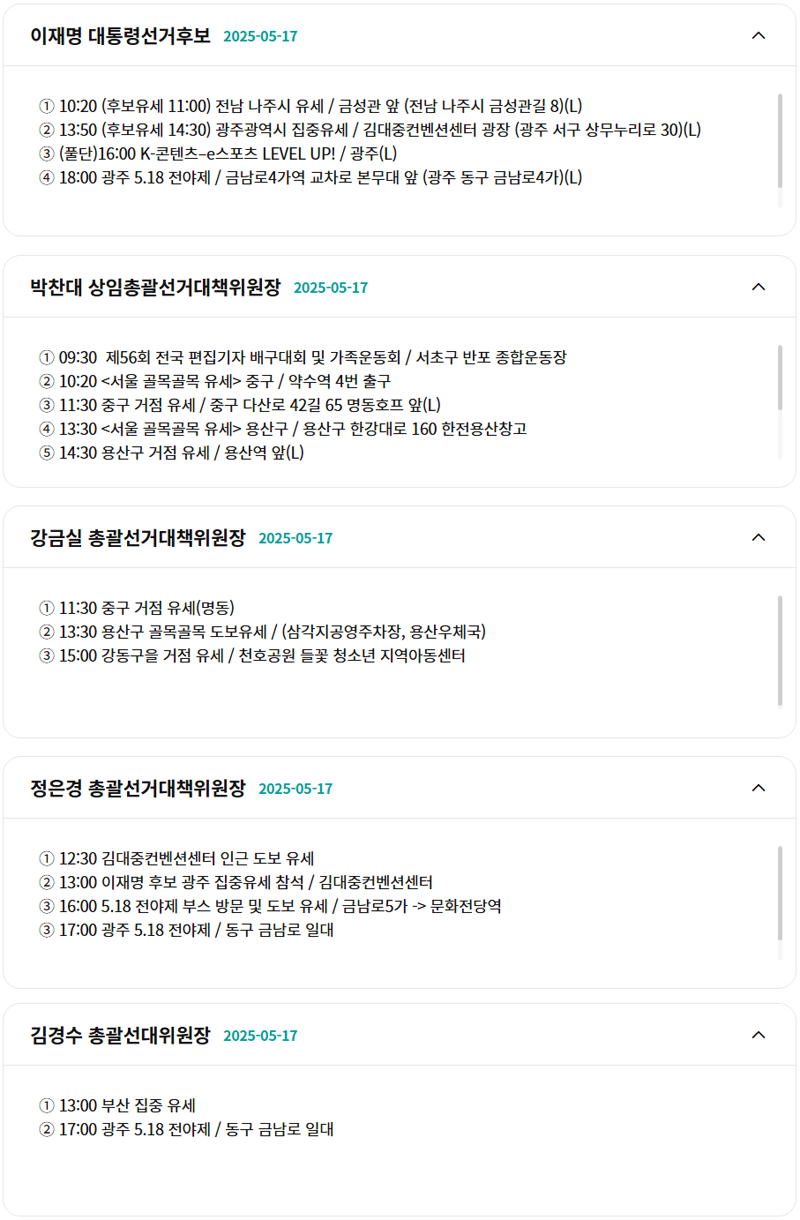Click the scrollbar in 강금실 schedule box

(780, 651)
